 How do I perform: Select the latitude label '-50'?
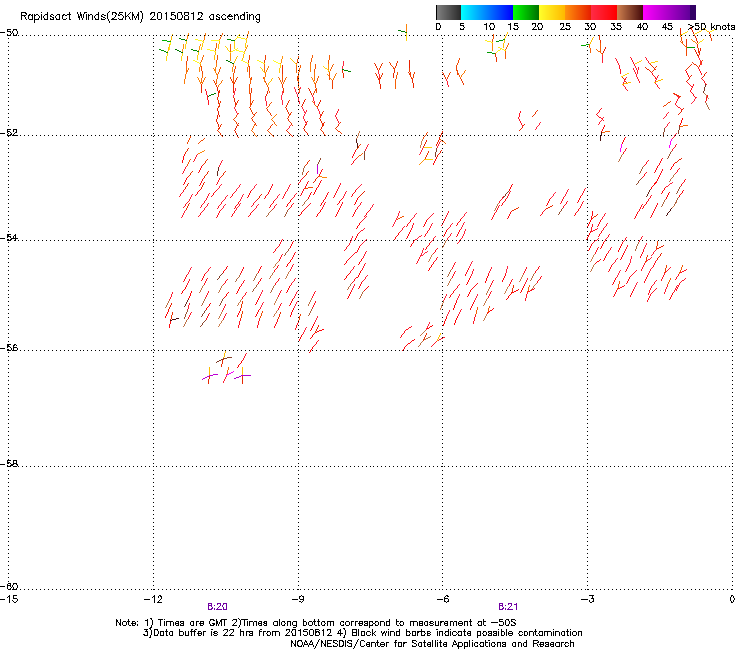(9, 33)
